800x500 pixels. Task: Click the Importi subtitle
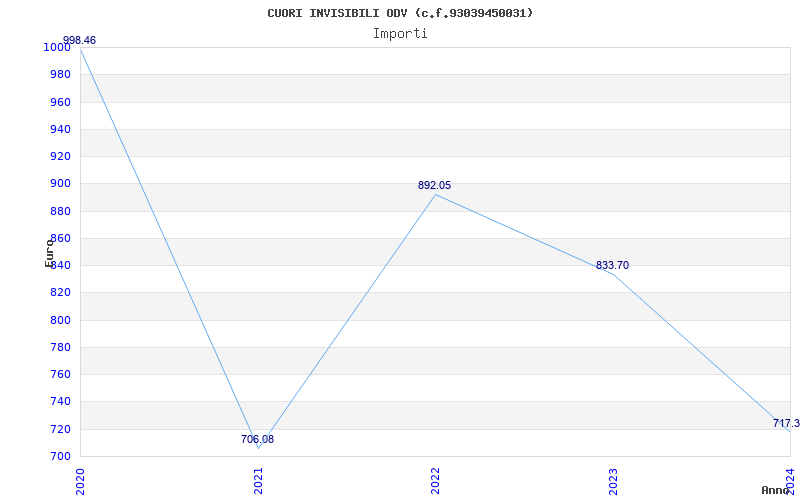coord(400,34)
